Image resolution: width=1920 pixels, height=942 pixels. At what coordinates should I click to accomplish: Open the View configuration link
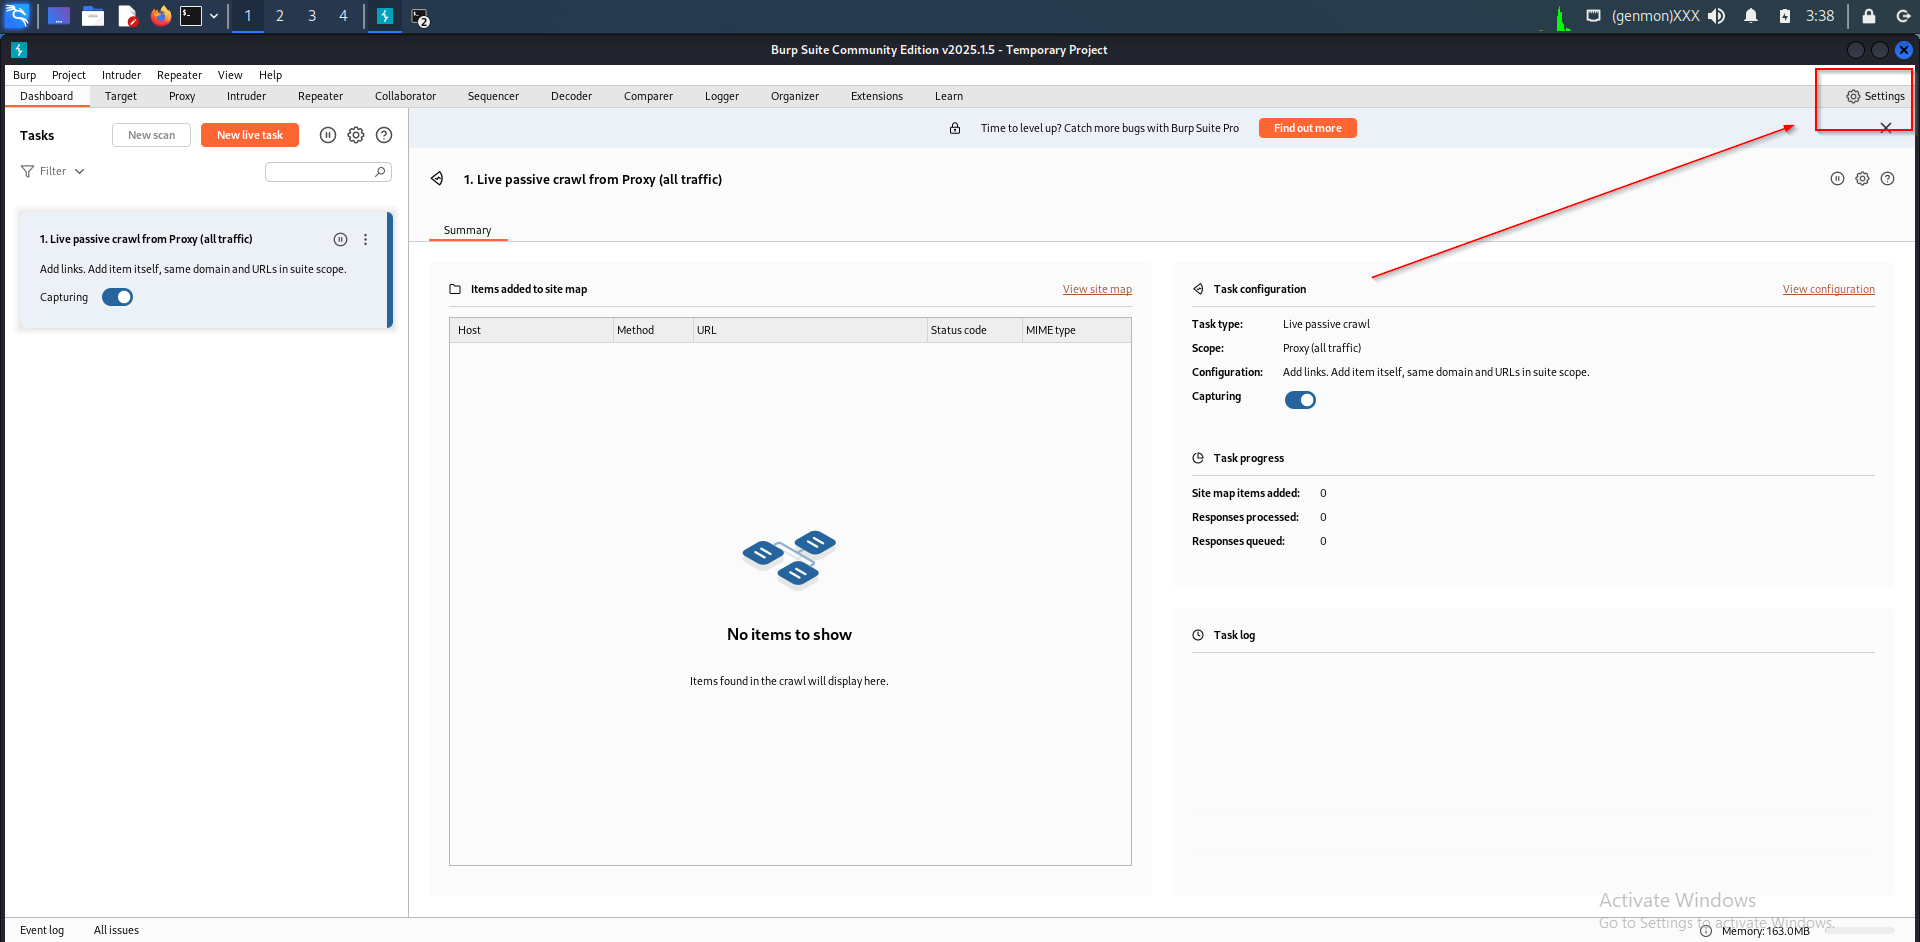pyautogui.click(x=1828, y=289)
